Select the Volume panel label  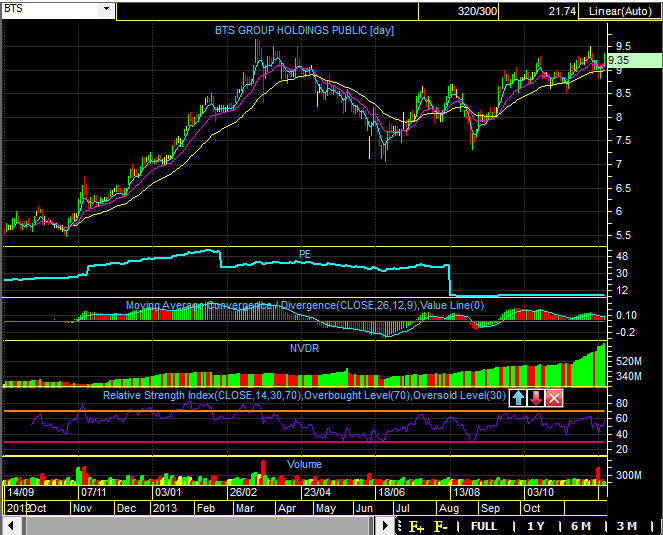(304, 465)
